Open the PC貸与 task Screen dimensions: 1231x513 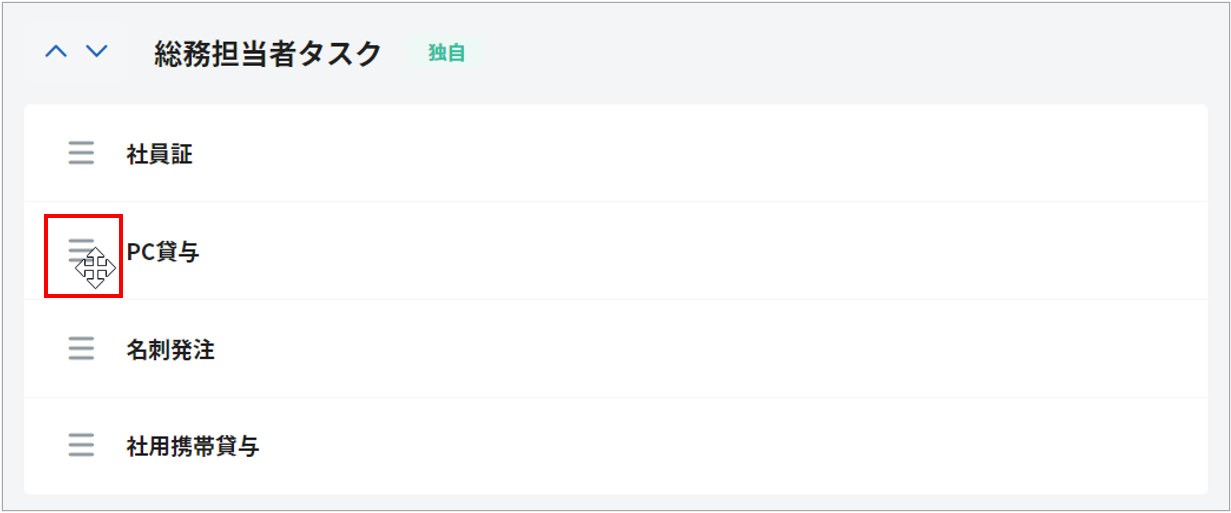pos(163,252)
